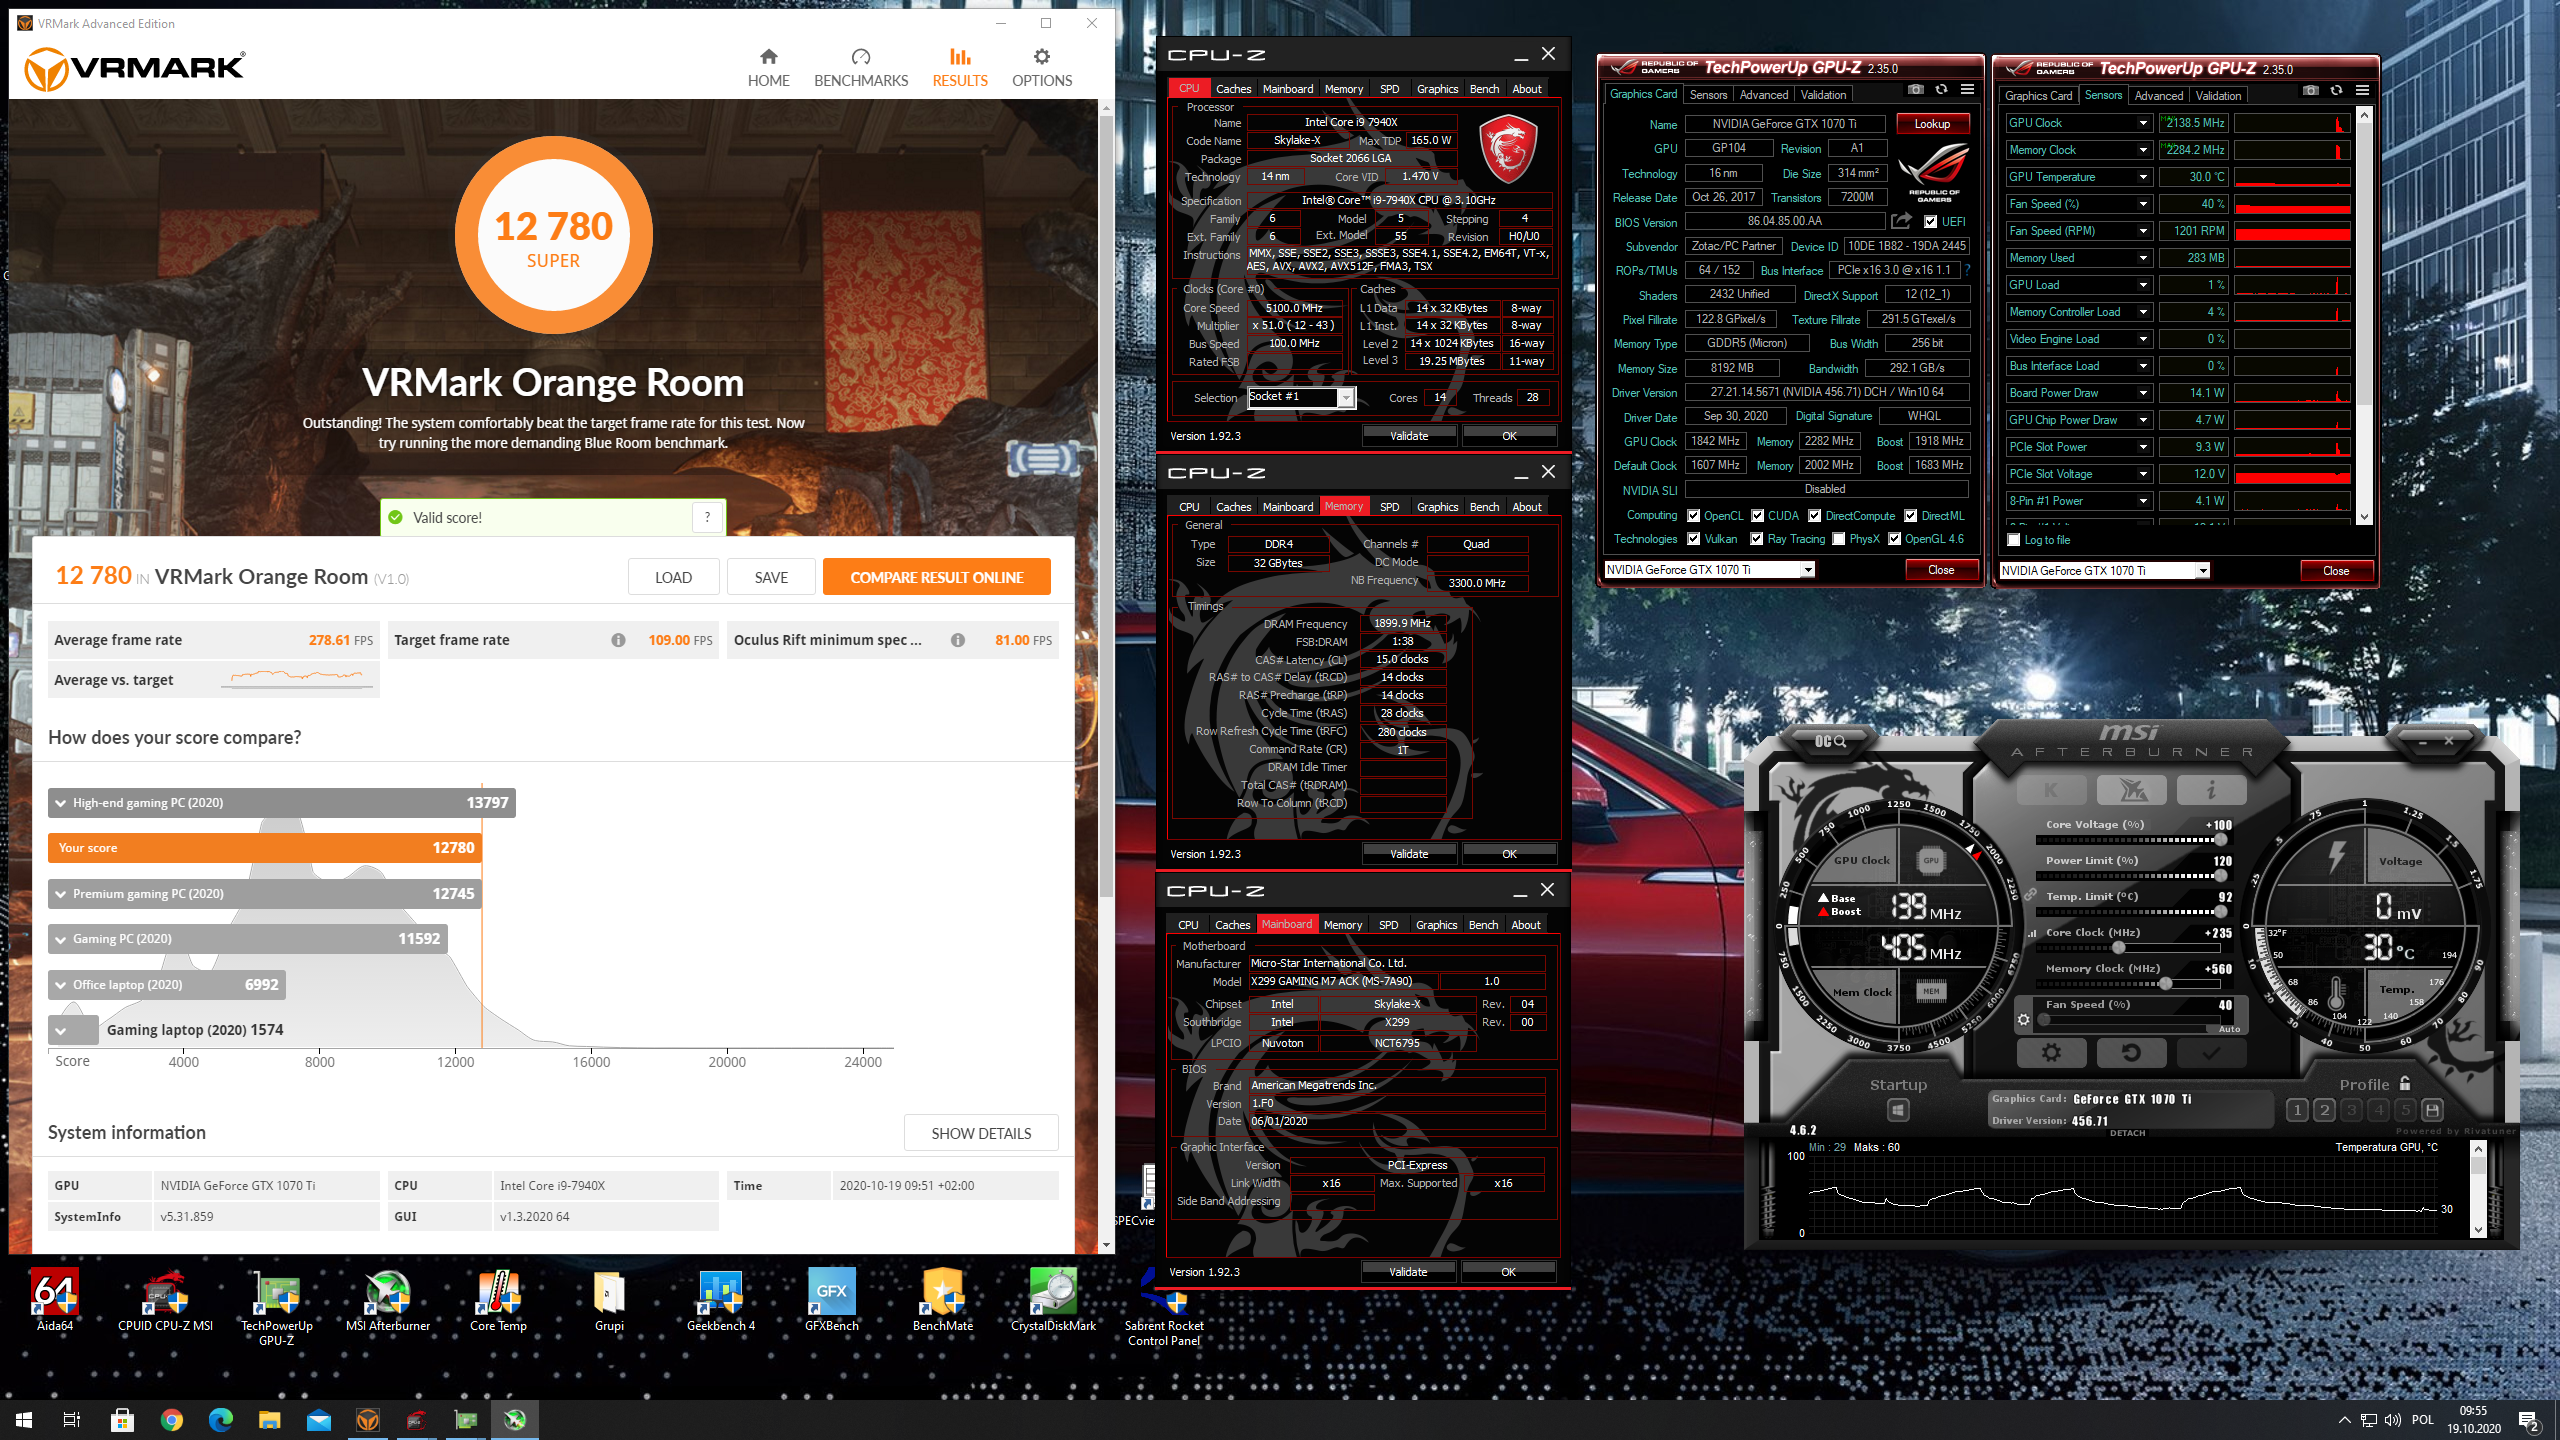Click the Kombustor K button in Afterburner
2560x1440 pixels.
(x=2051, y=790)
